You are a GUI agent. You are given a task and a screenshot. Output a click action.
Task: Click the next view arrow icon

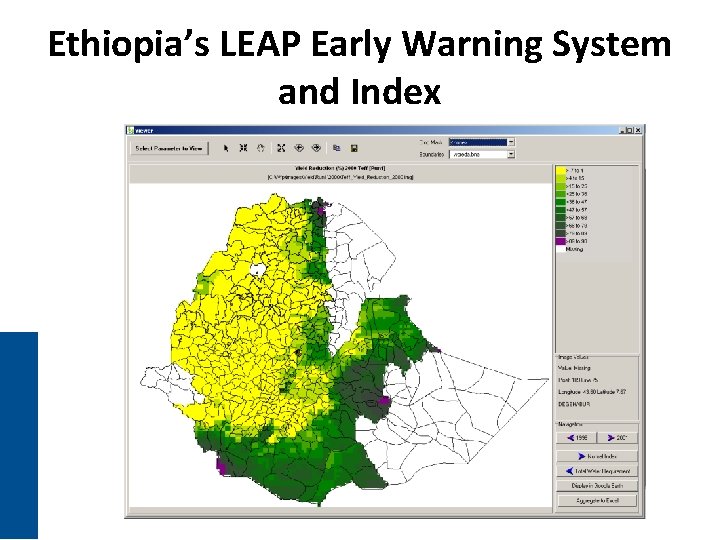(316, 148)
